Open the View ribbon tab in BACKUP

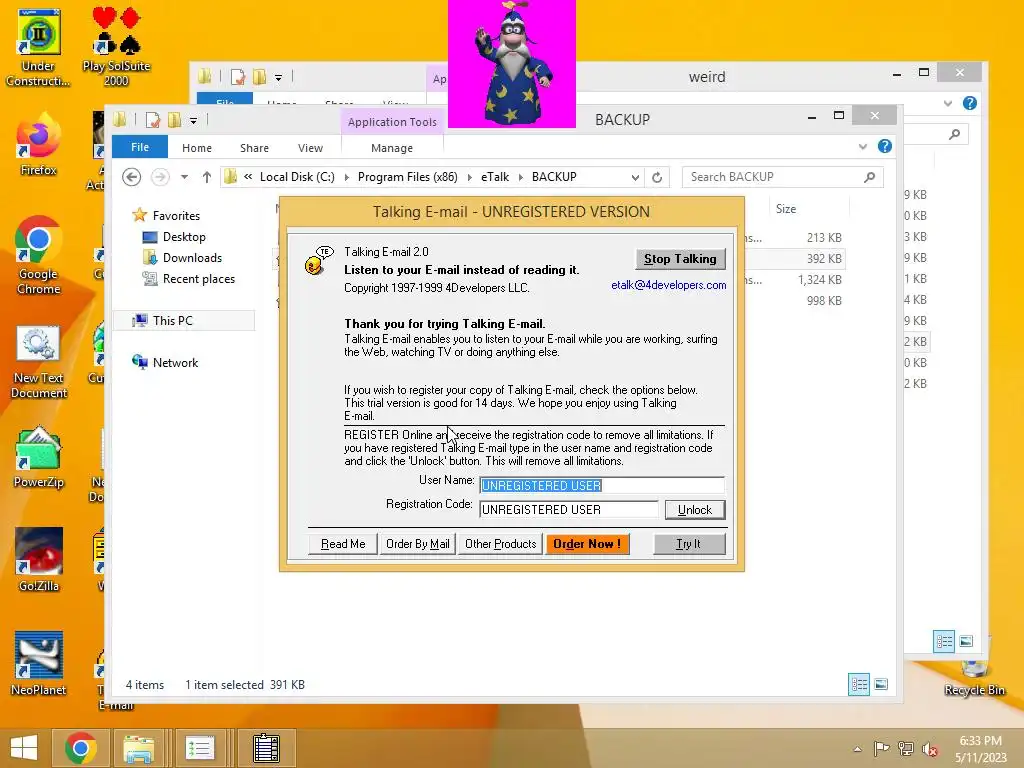[x=310, y=148]
